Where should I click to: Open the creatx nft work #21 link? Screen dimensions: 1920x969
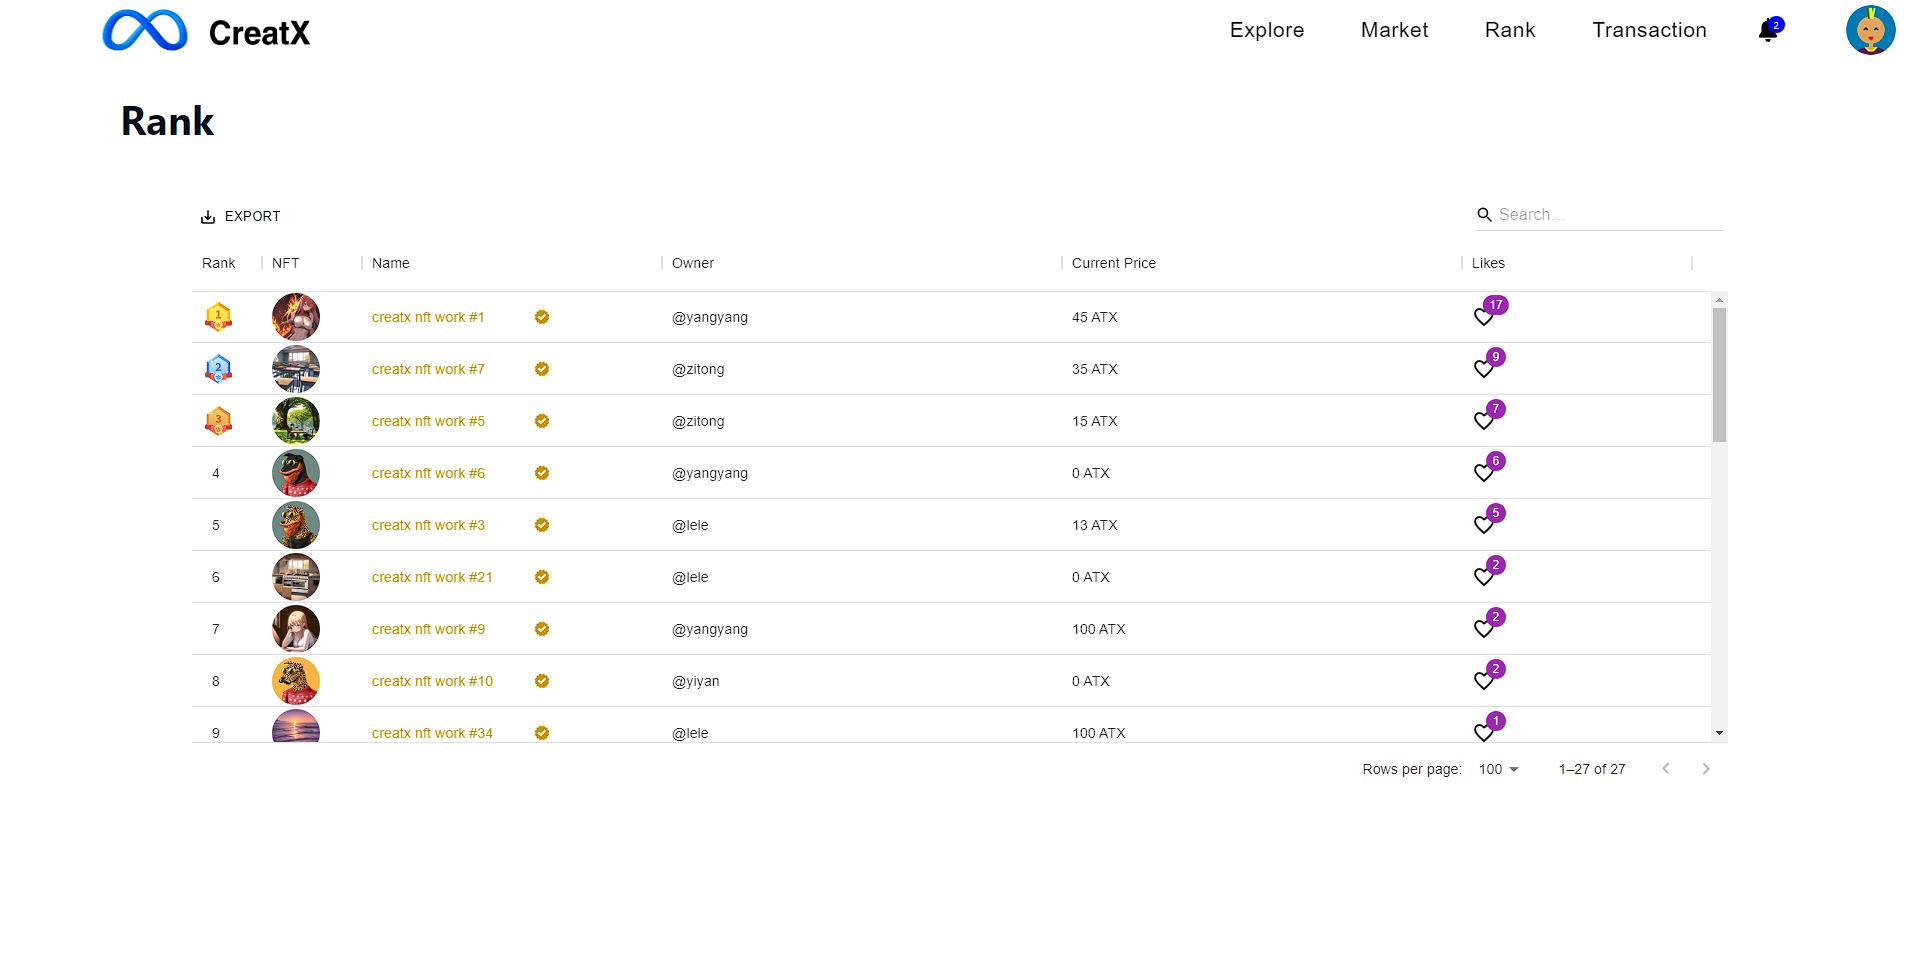432,576
